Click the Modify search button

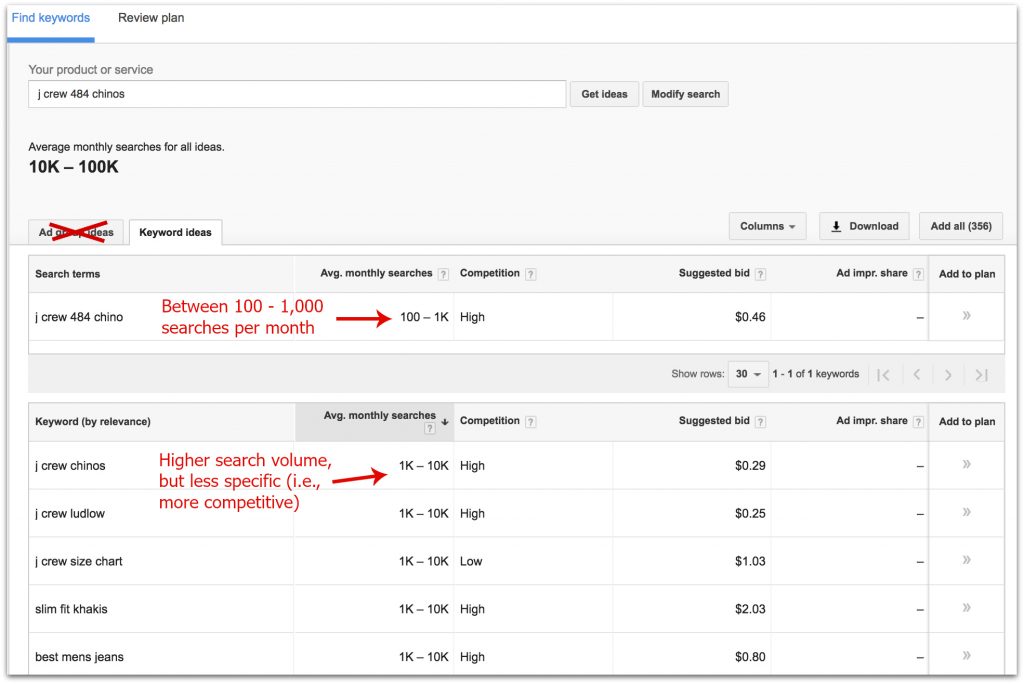(686, 94)
